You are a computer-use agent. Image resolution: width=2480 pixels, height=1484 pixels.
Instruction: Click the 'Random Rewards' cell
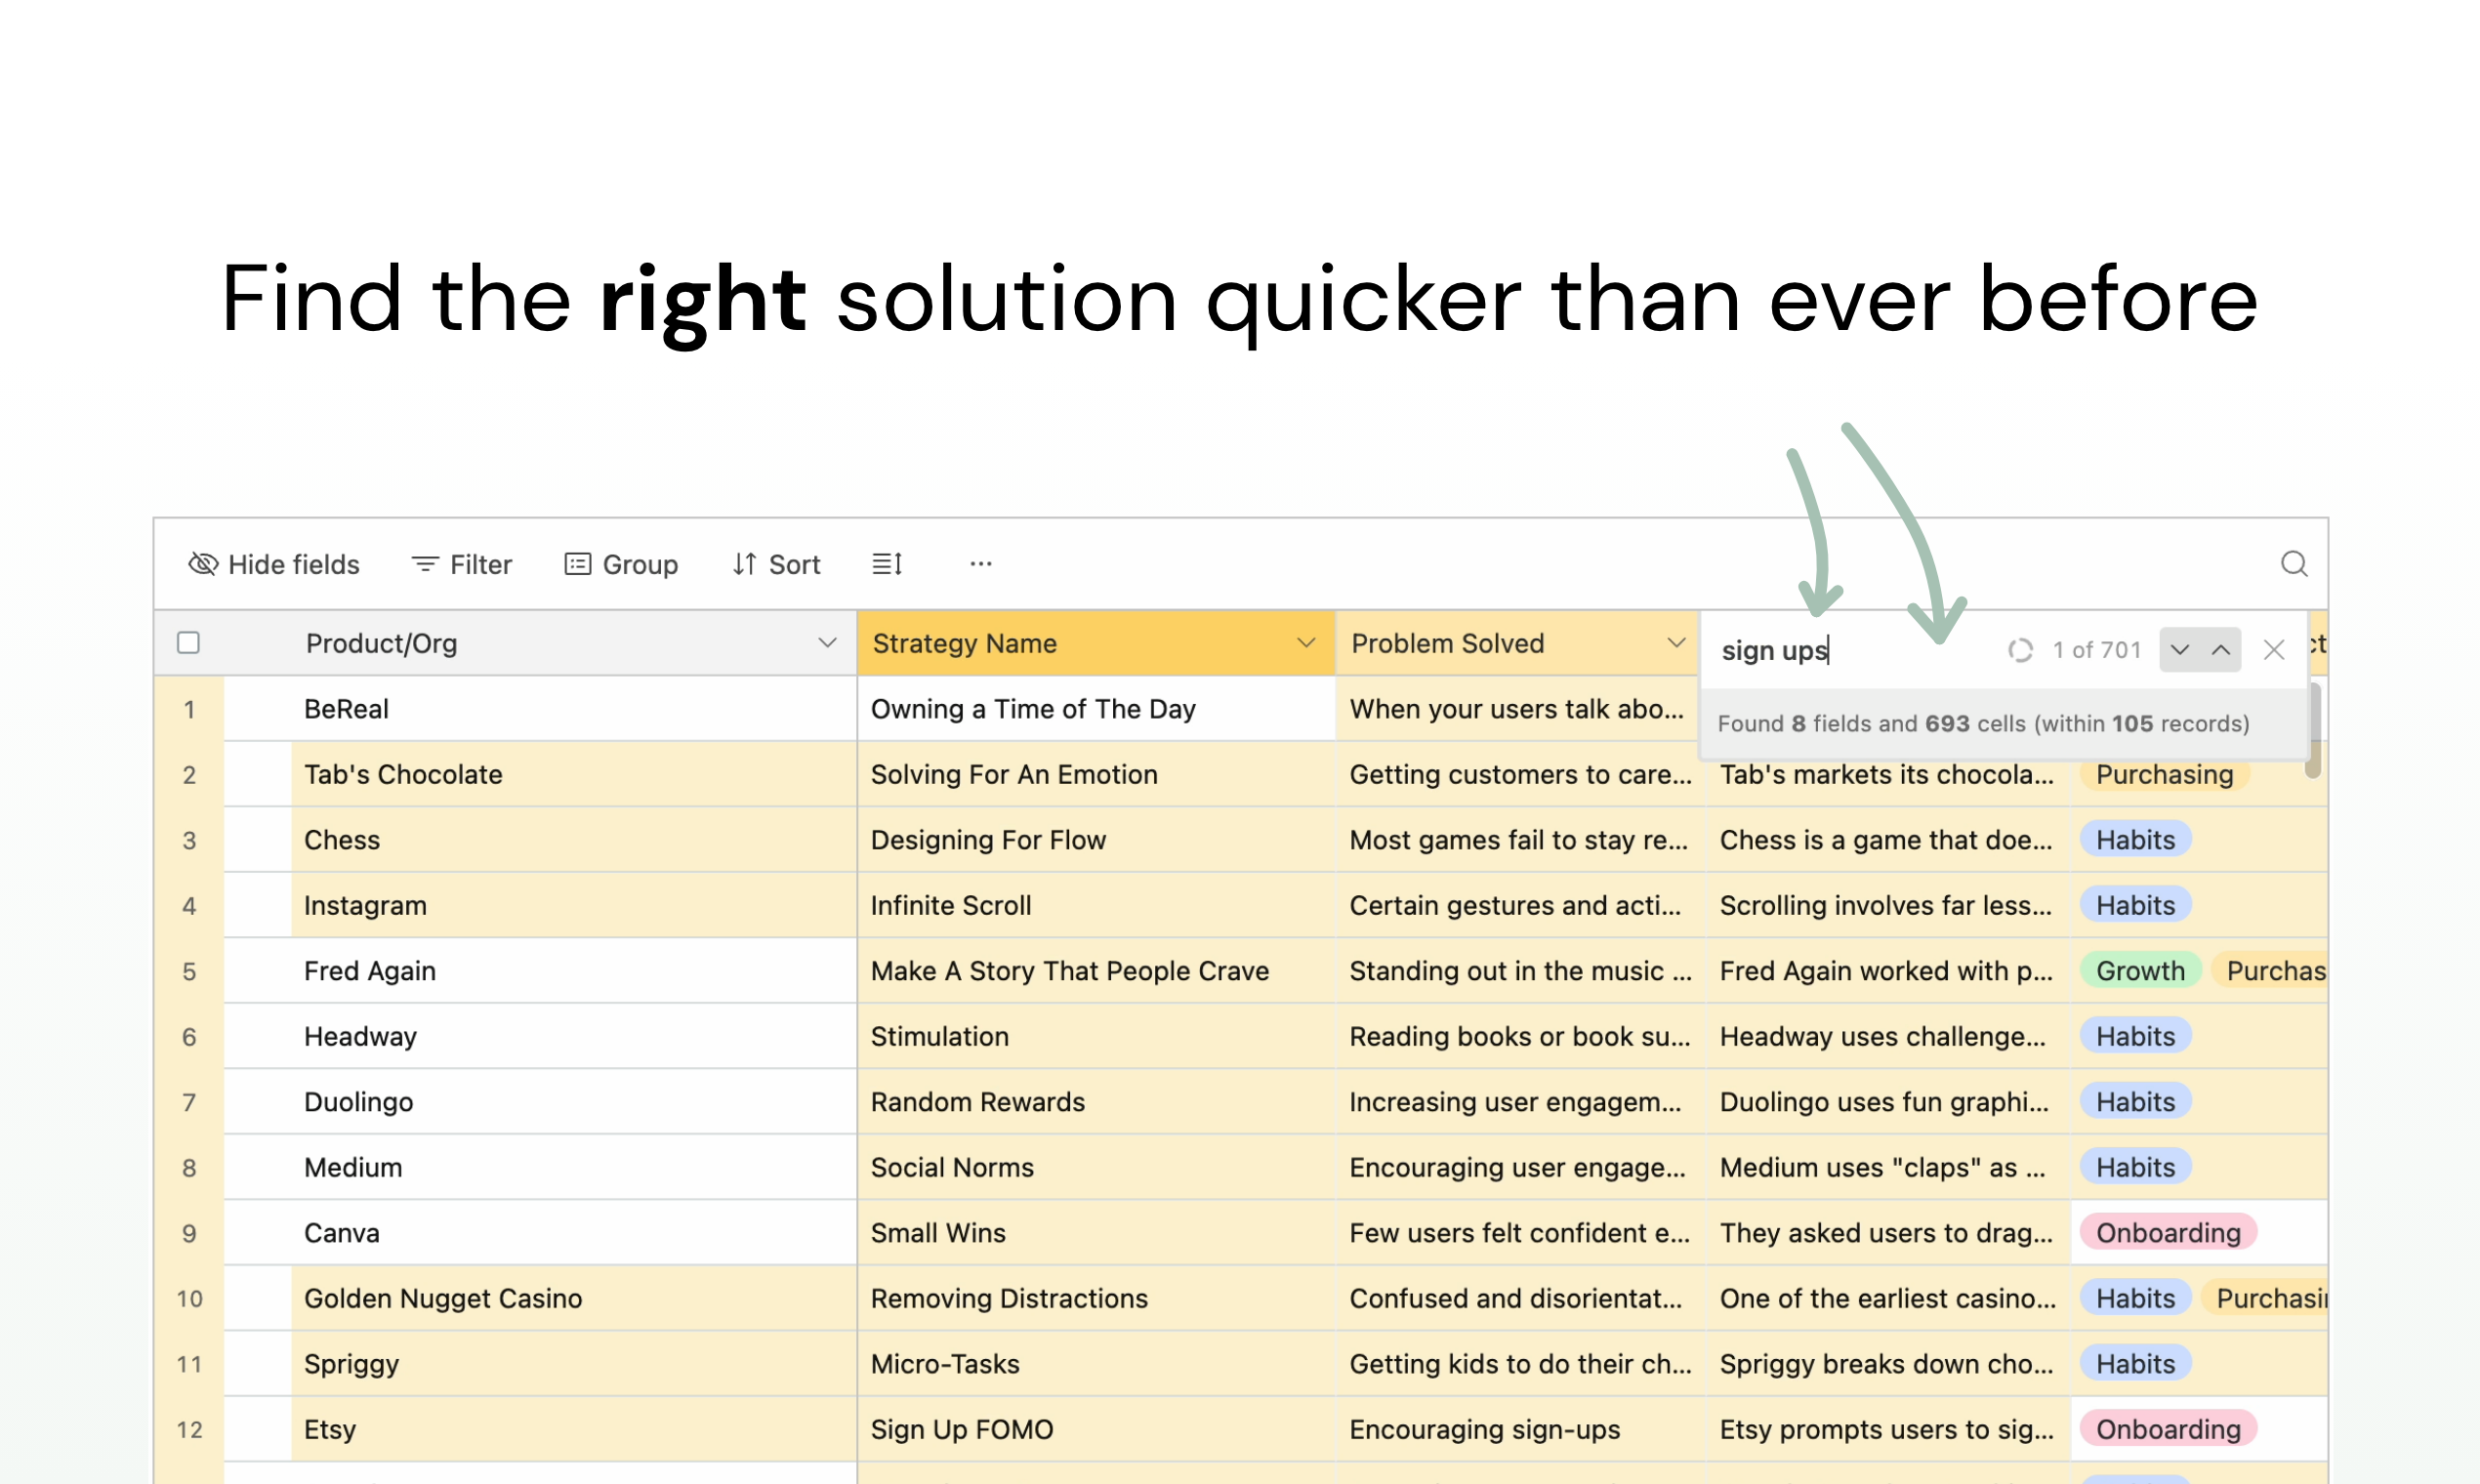[1096, 1102]
